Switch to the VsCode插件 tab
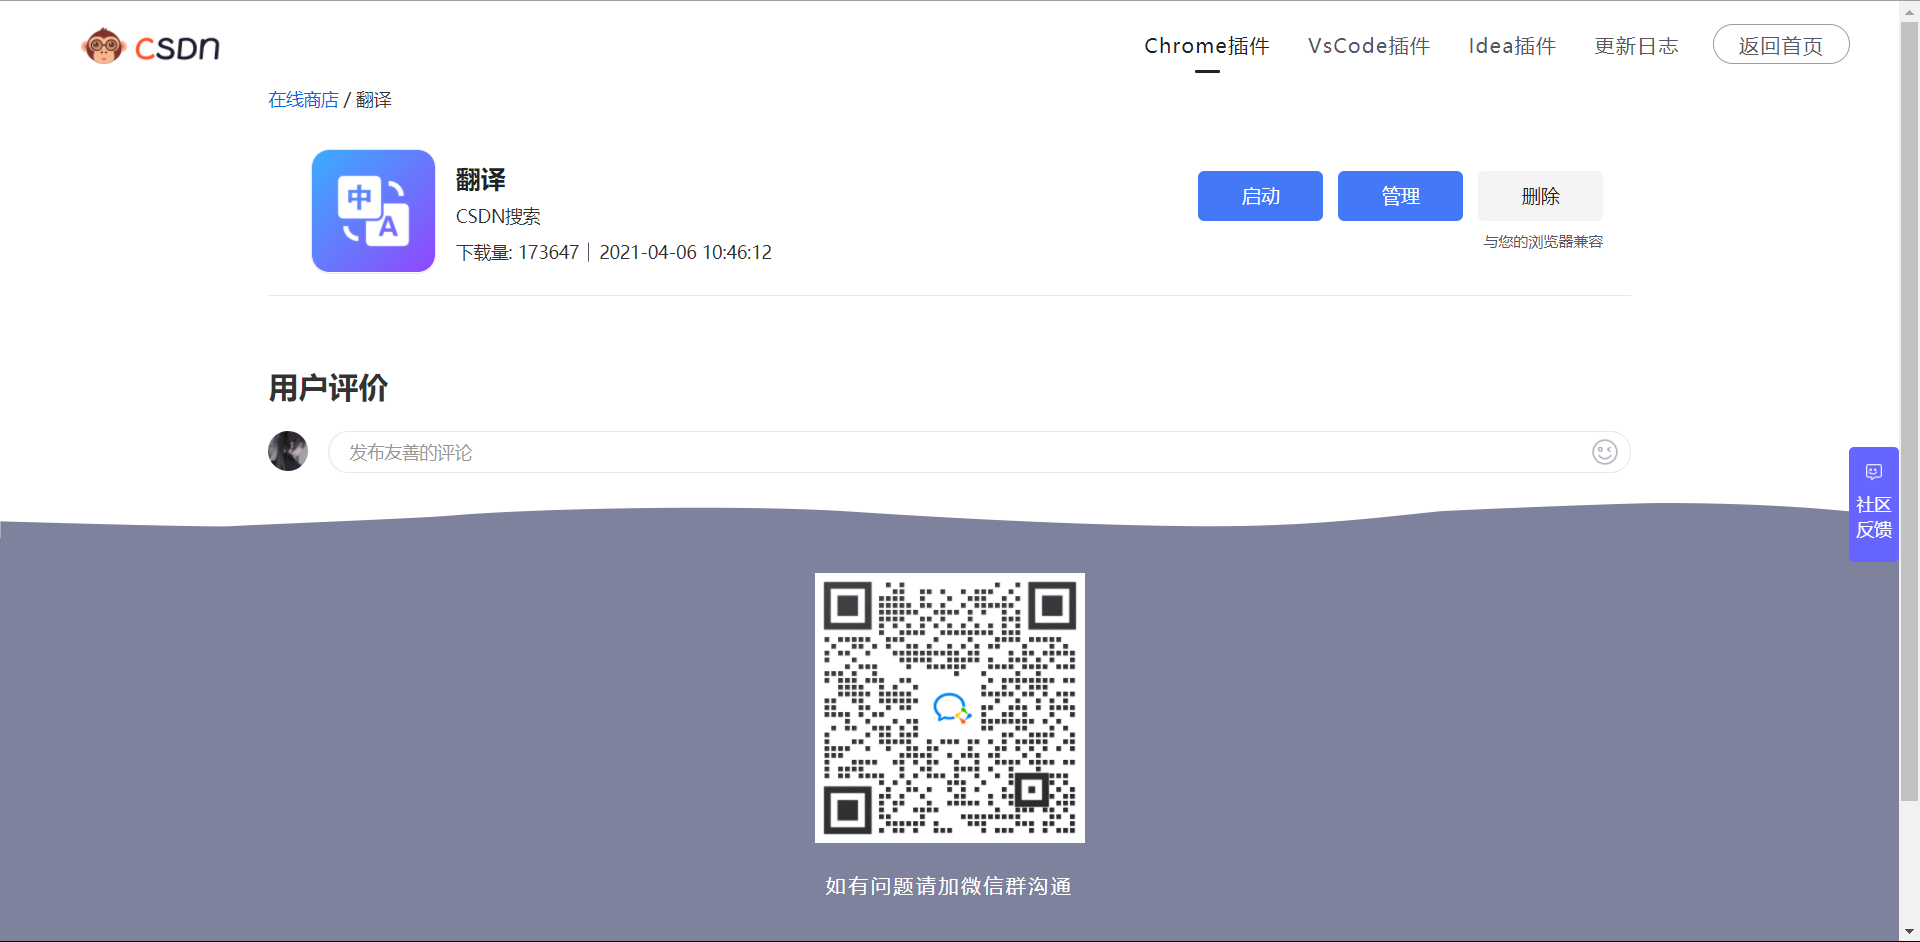Image resolution: width=1920 pixels, height=942 pixels. [x=1369, y=45]
